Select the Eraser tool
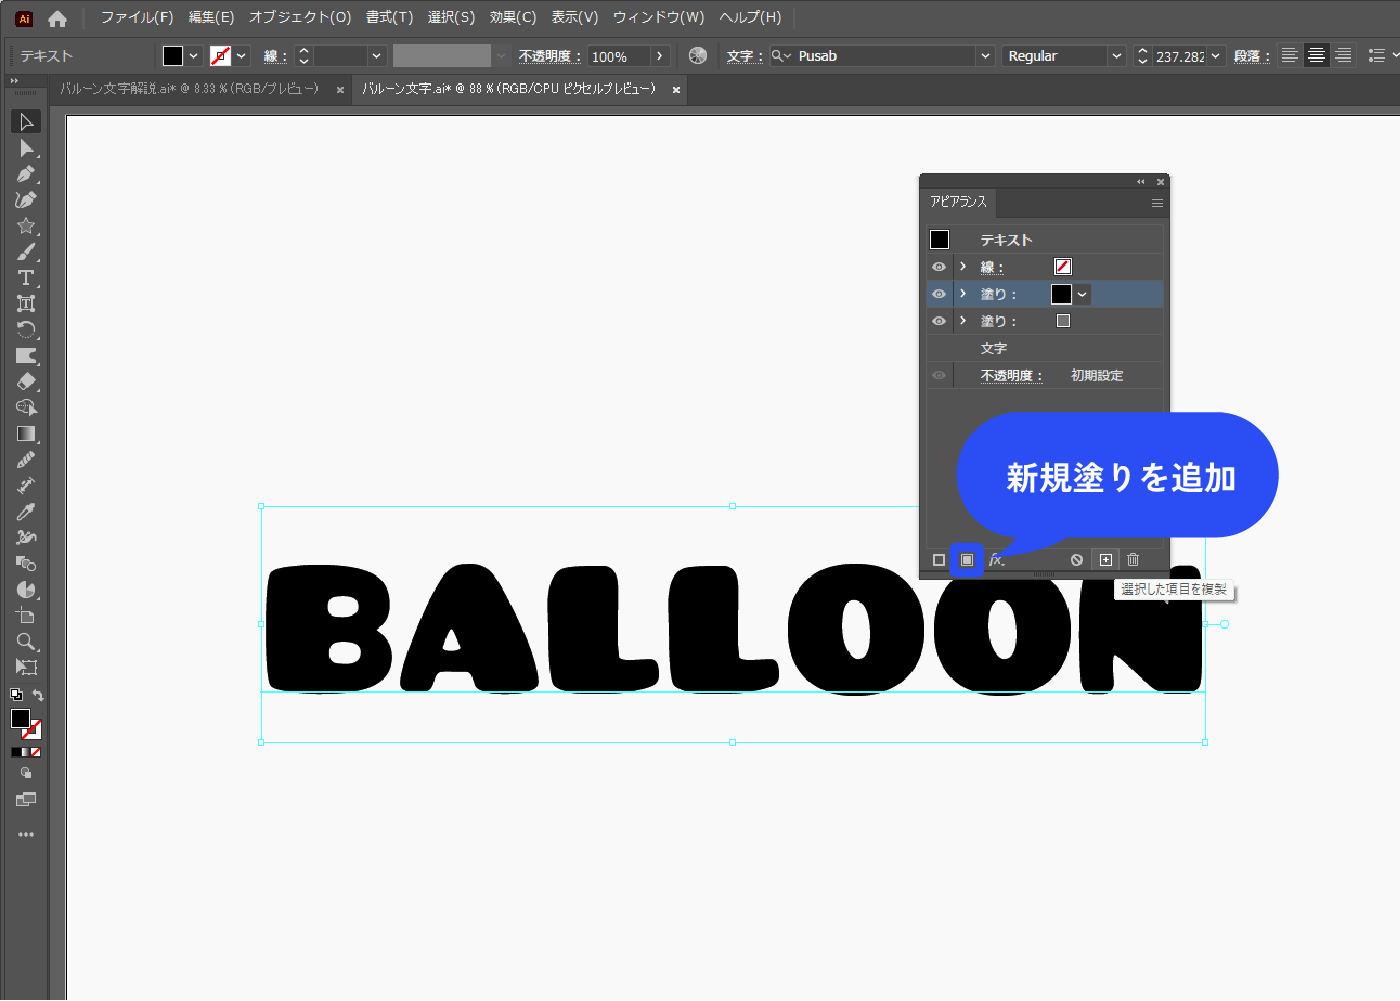 tap(26, 382)
